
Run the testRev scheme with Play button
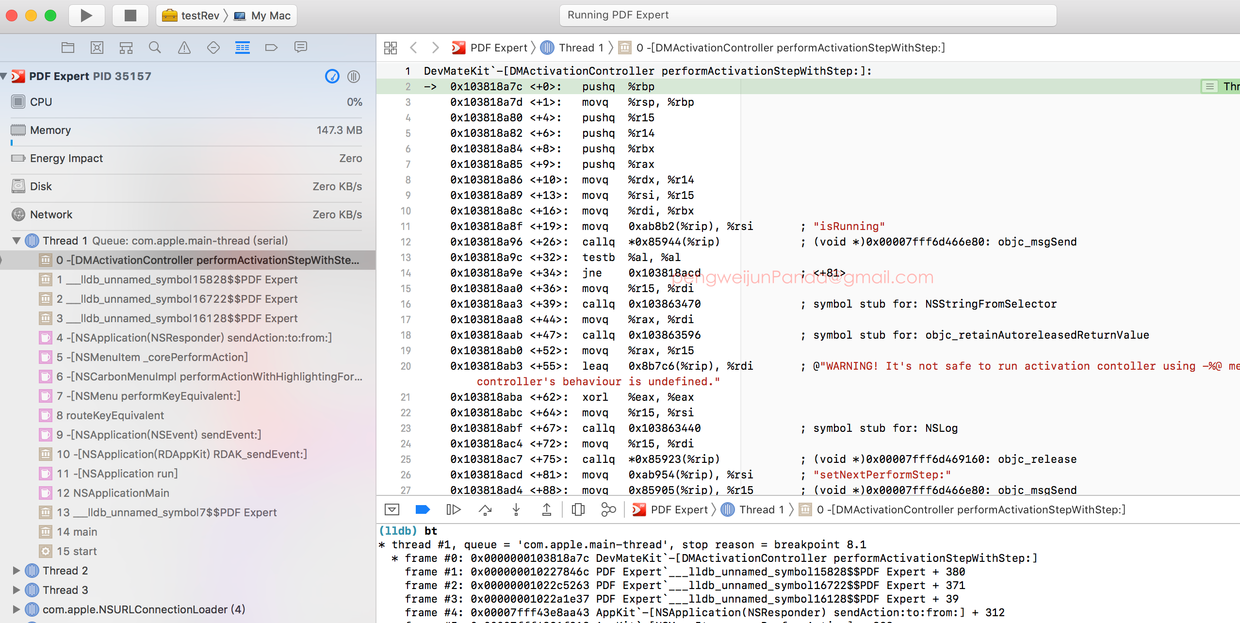point(87,15)
